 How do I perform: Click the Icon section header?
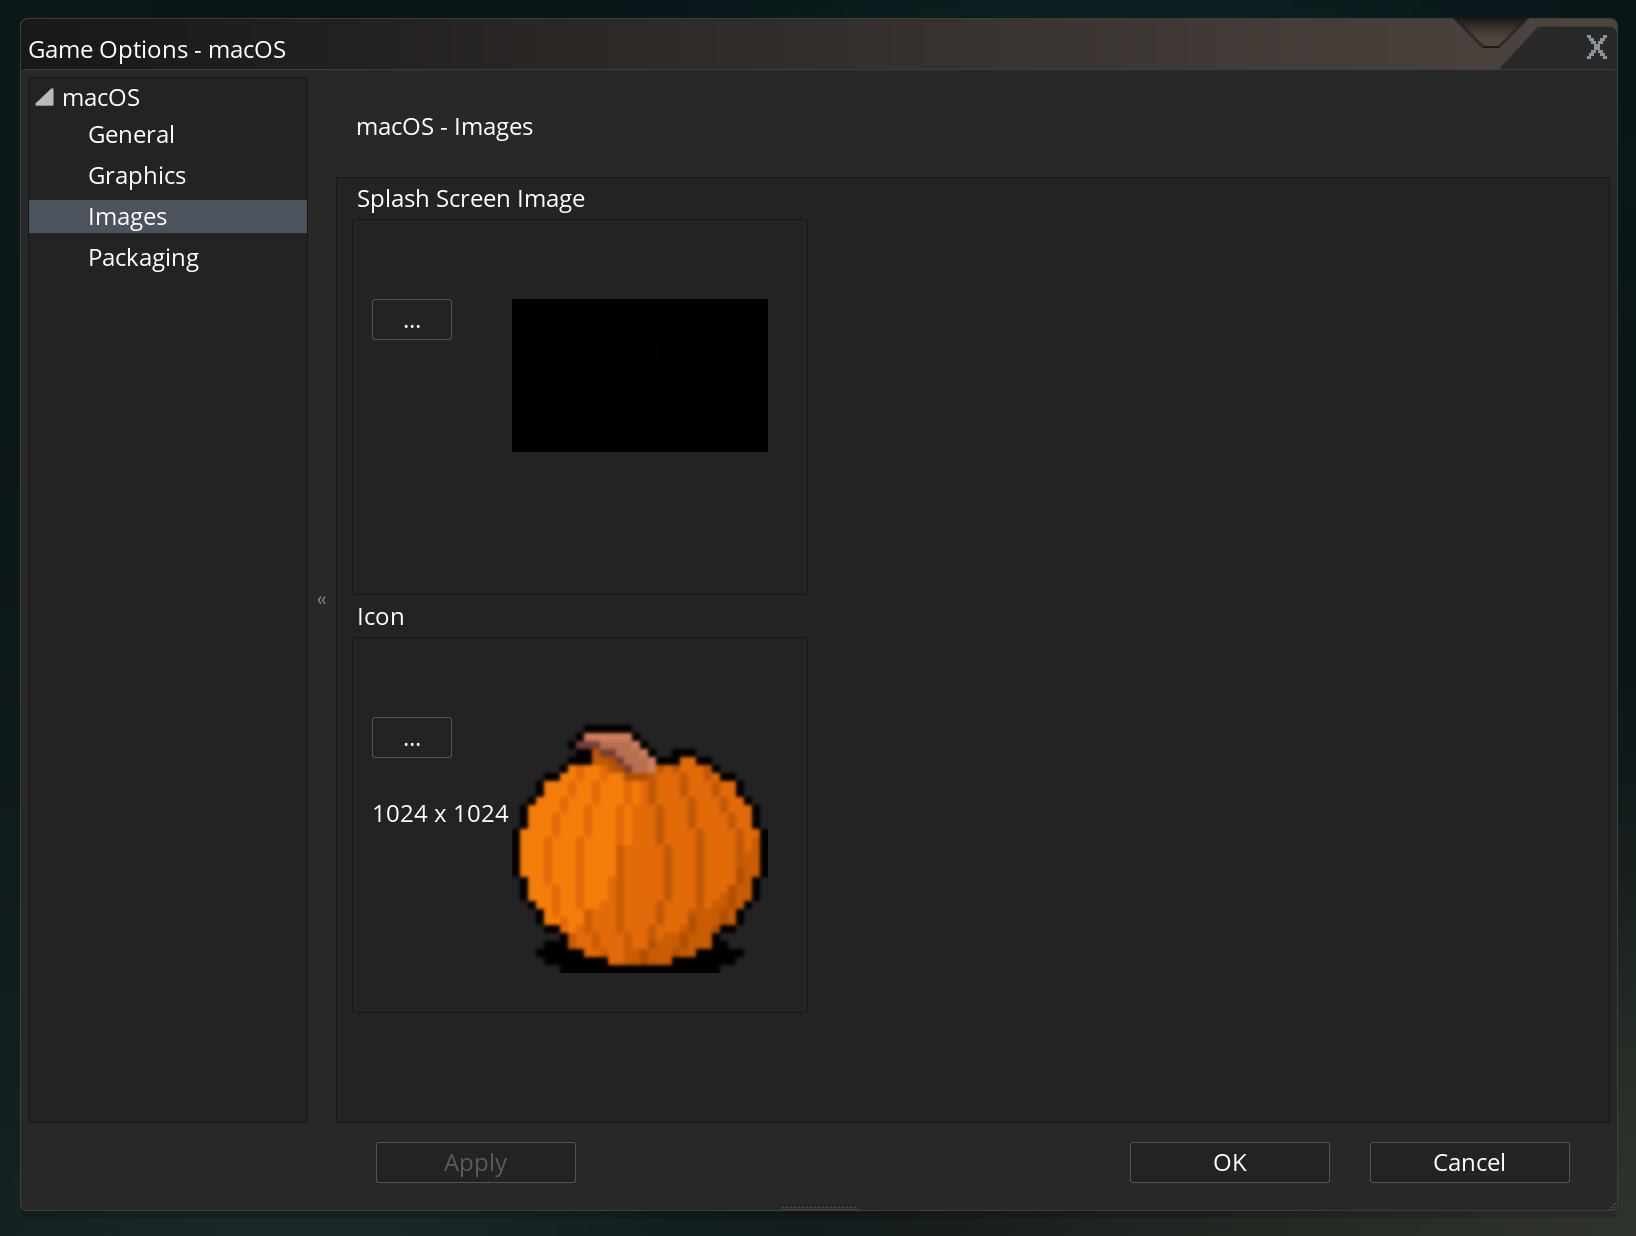[x=380, y=617]
